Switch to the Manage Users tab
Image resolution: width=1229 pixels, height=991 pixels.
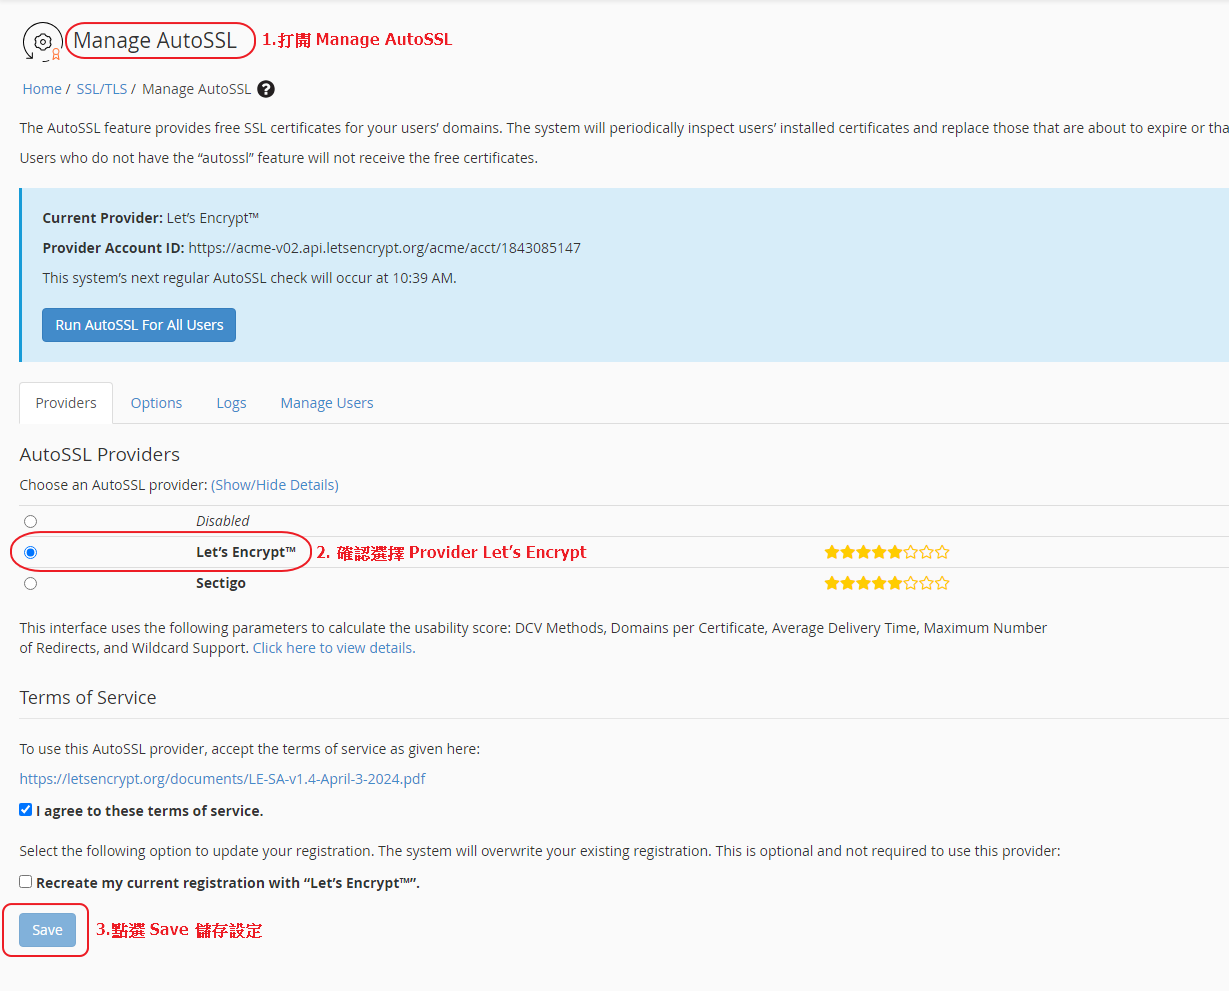(x=327, y=403)
